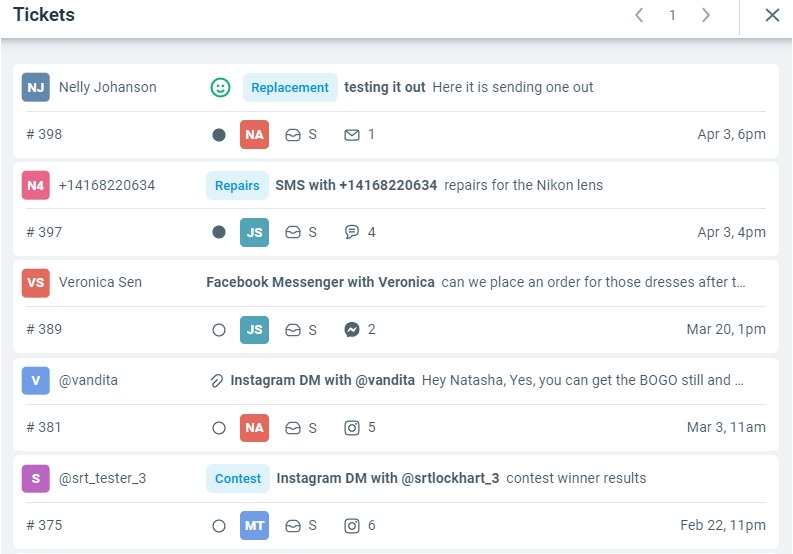Click the attachment paperclip icon on @vandita ticket
Screen dimensions: 793x554
click(216, 380)
